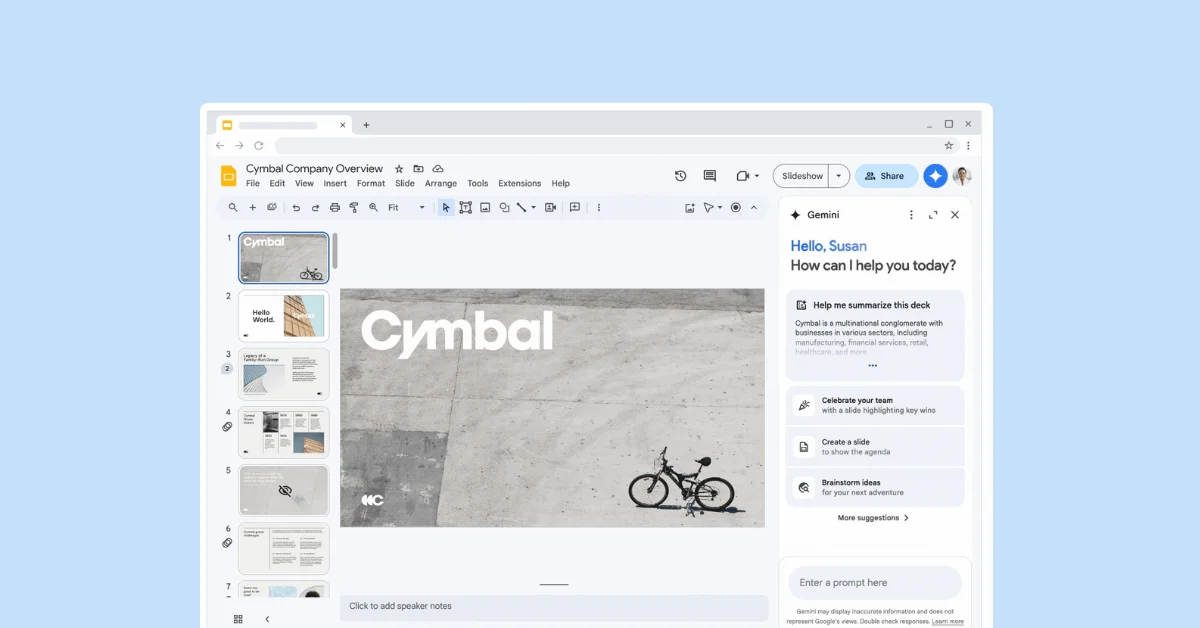Image resolution: width=1200 pixels, height=628 pixels.
Task: Choose the select cursor tool
Action: (446, 208)
